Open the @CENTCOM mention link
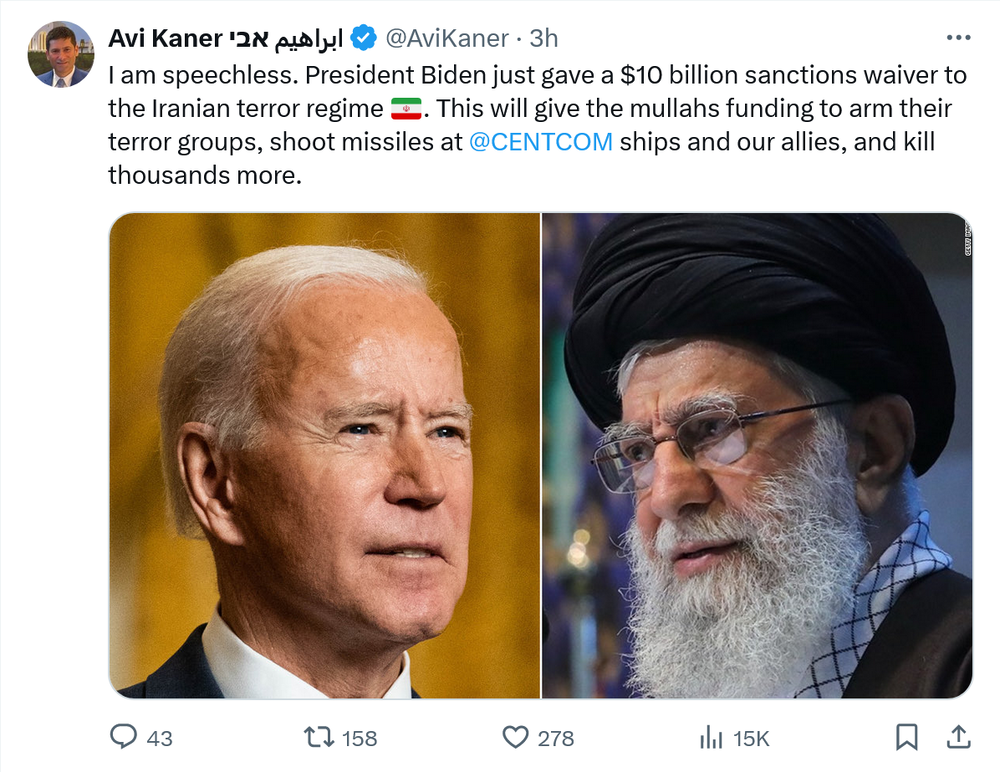 [540, 141]
